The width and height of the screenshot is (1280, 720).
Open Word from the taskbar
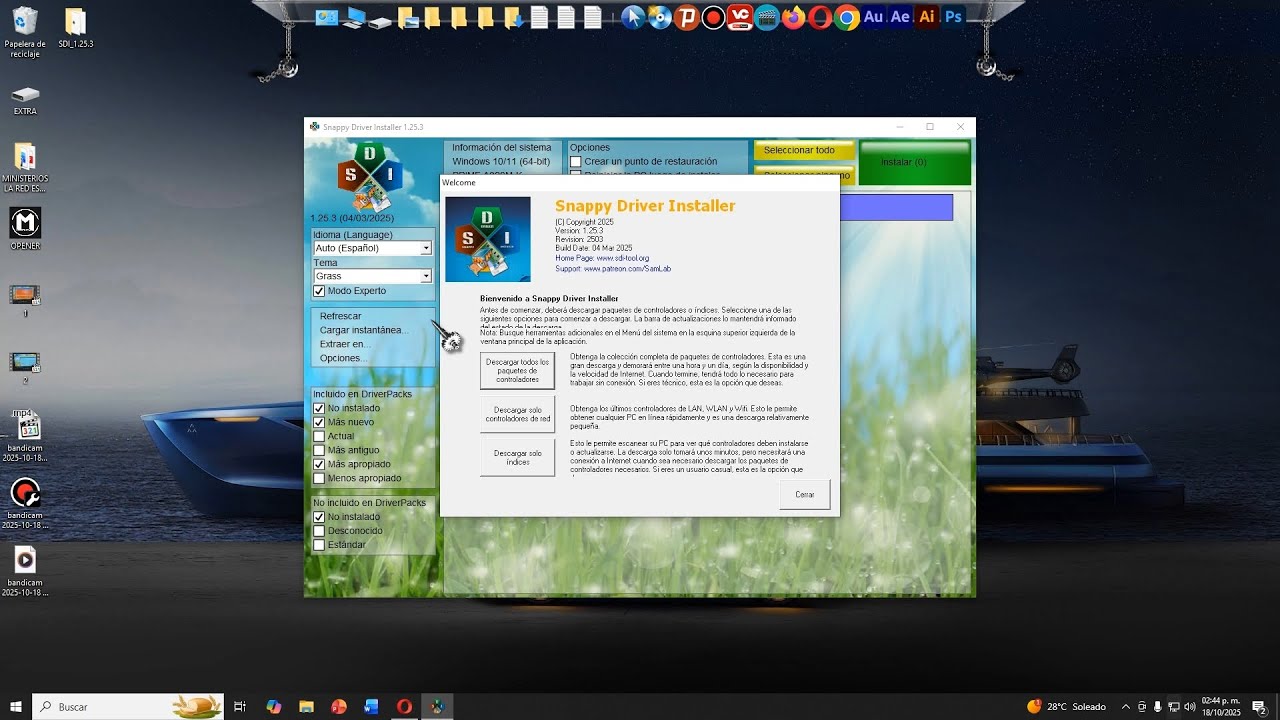point(372,706)
